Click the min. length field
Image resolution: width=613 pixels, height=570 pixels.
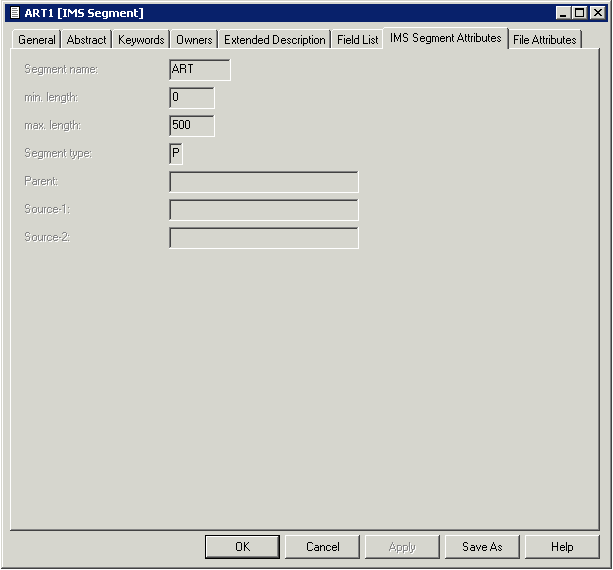point(192,98)
